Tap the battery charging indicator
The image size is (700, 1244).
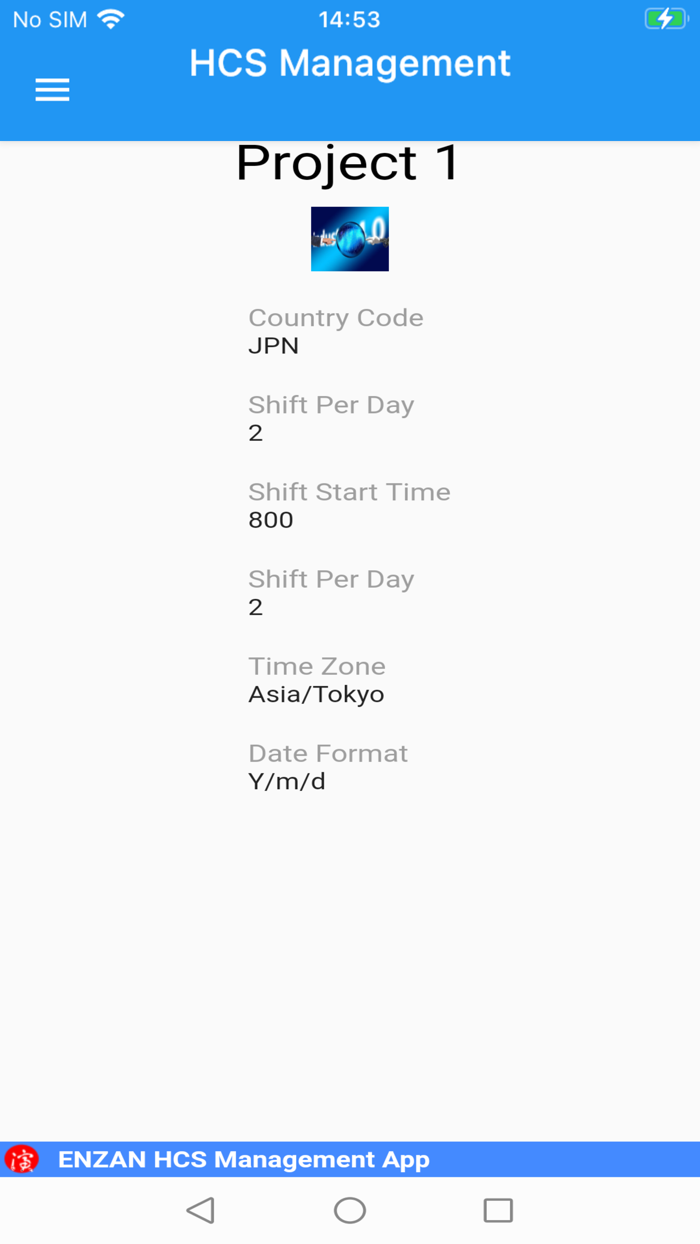[665, 19]
